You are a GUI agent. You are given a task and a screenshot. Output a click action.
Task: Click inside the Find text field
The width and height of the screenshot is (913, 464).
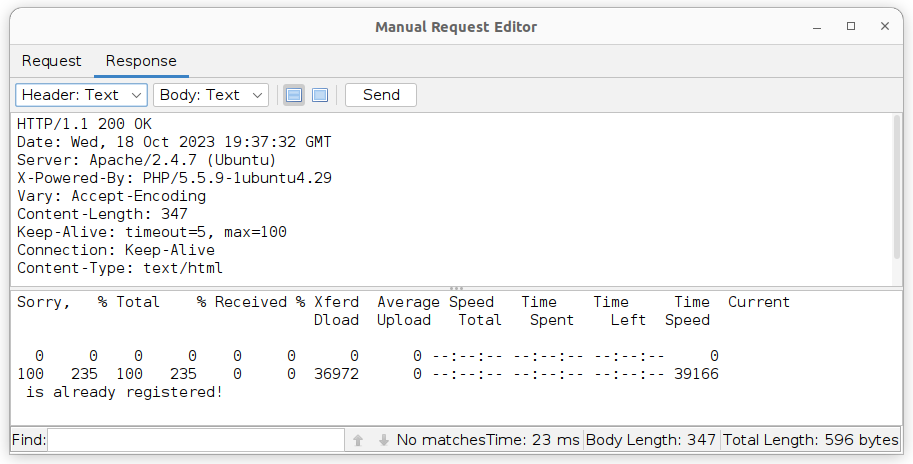(194, 440)
